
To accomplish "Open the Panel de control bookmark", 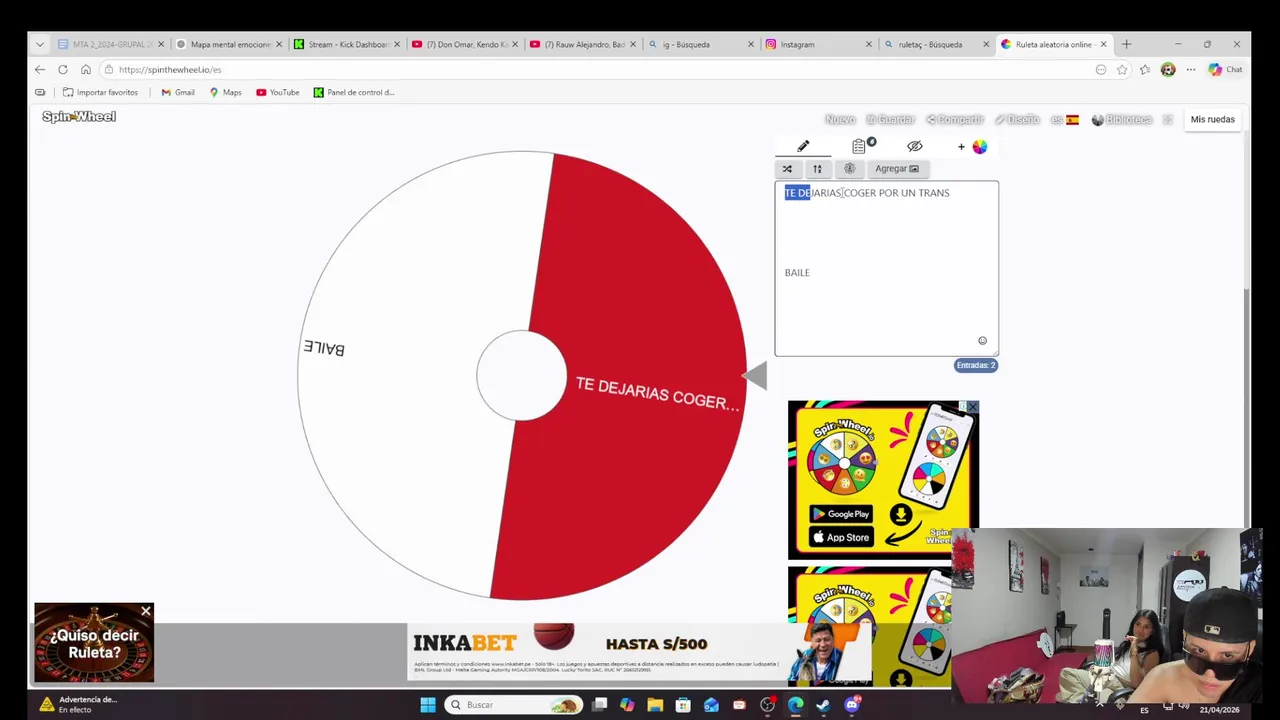I will [x=354, y=92].
